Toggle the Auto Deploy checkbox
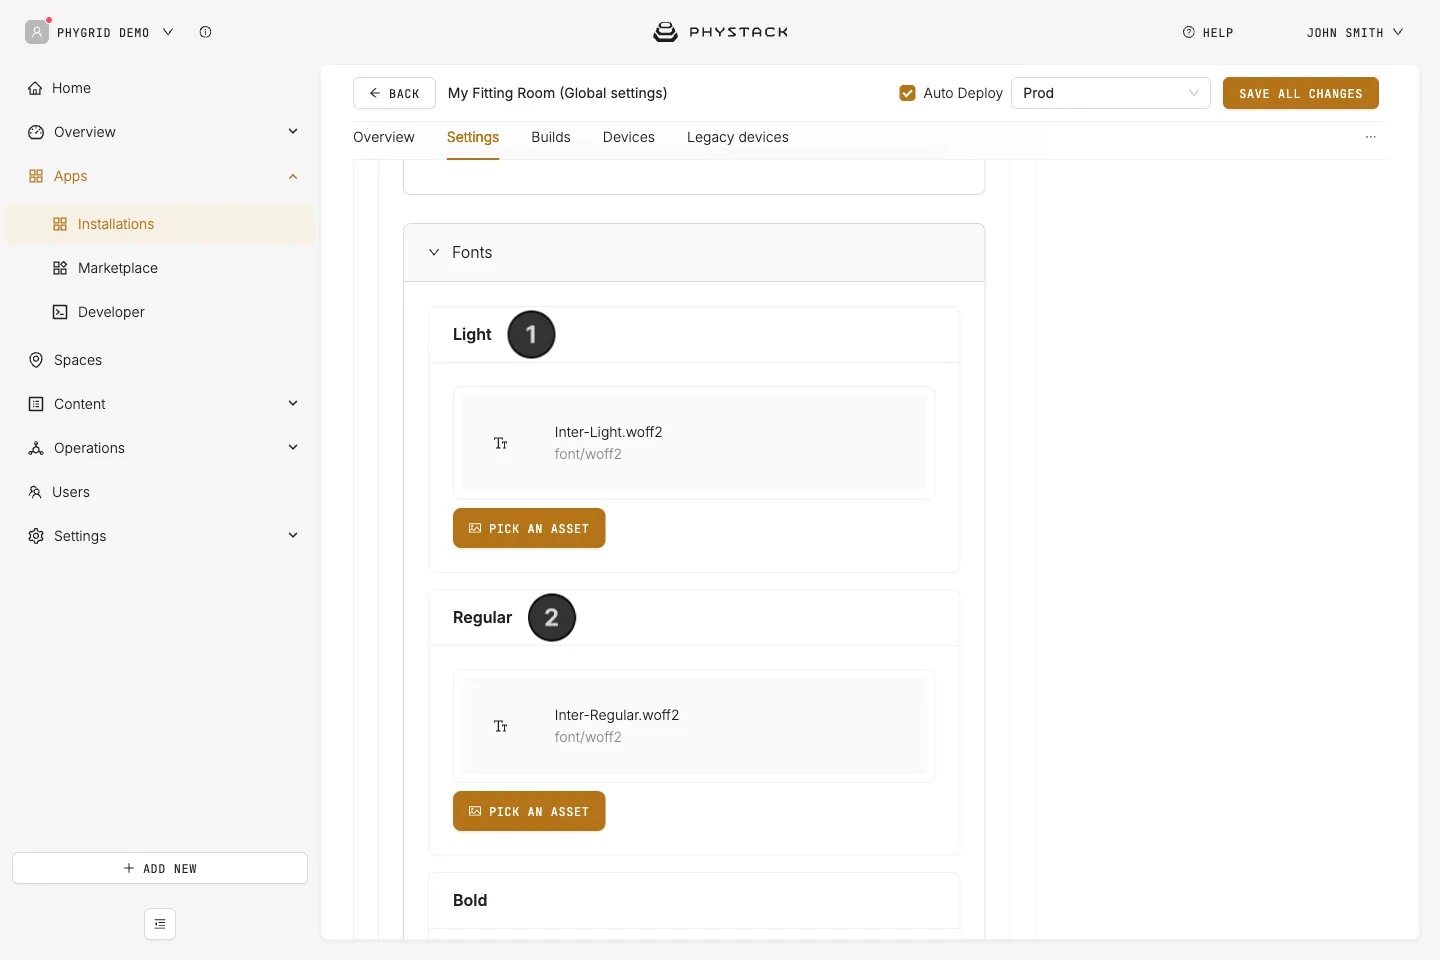Image resolution: width=1440 pixels, height=960 pixels. pyautogui.click(x=908, y=93)
